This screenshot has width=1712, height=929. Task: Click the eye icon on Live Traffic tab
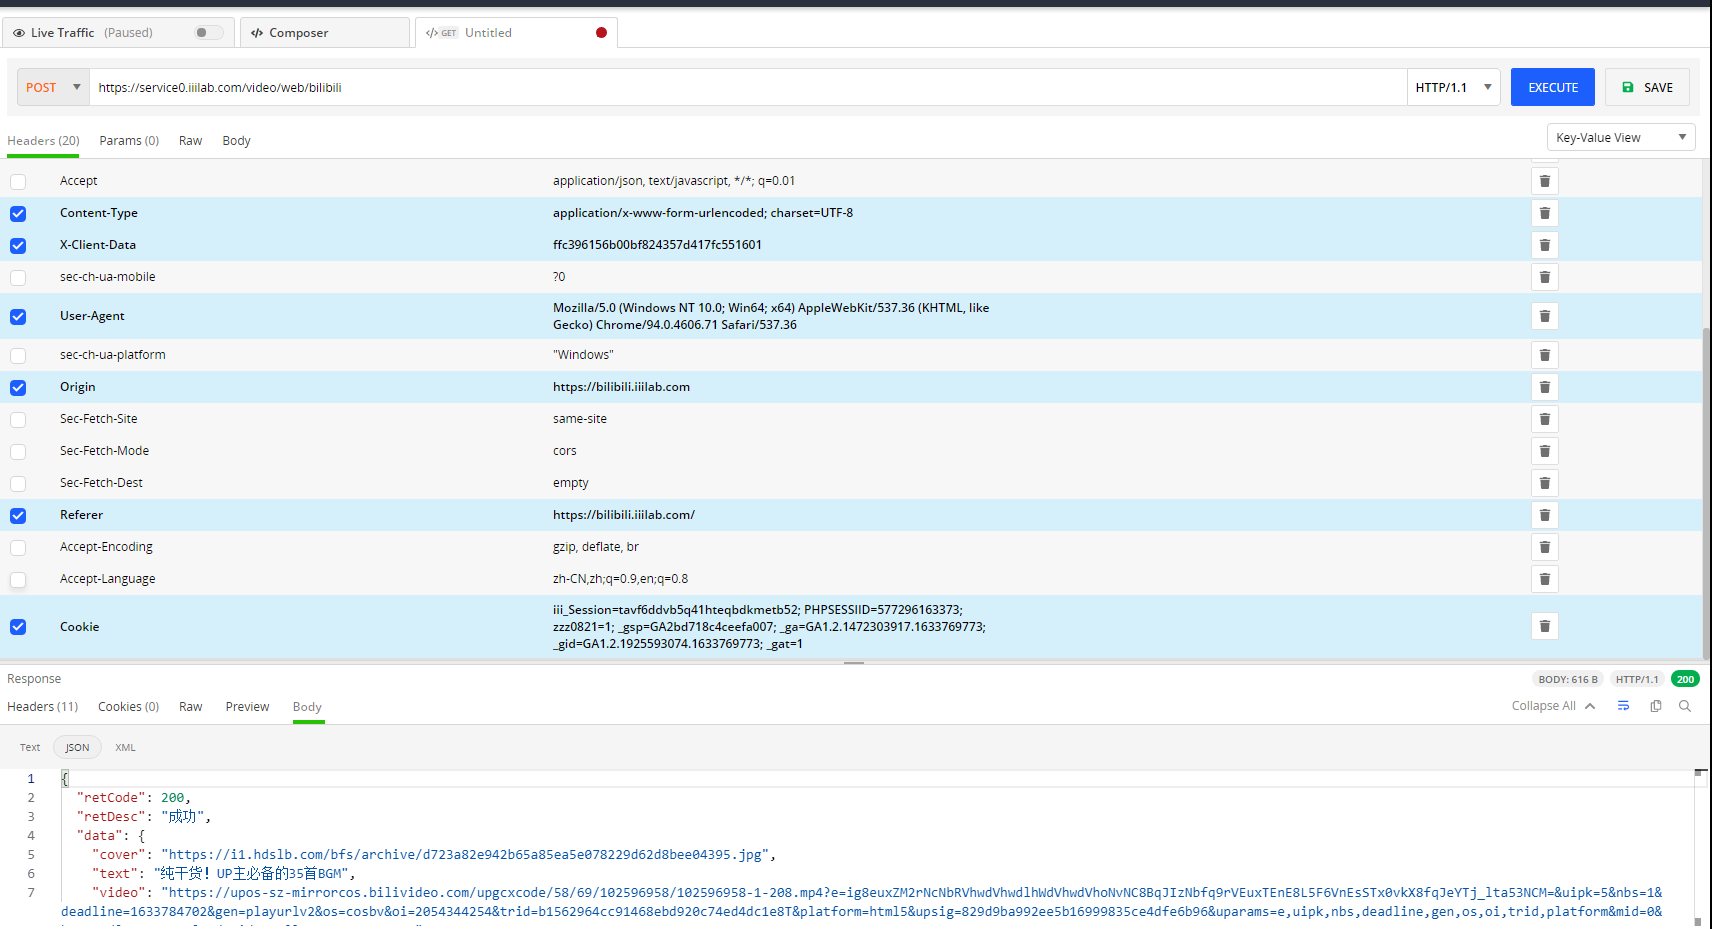point(18,32)
